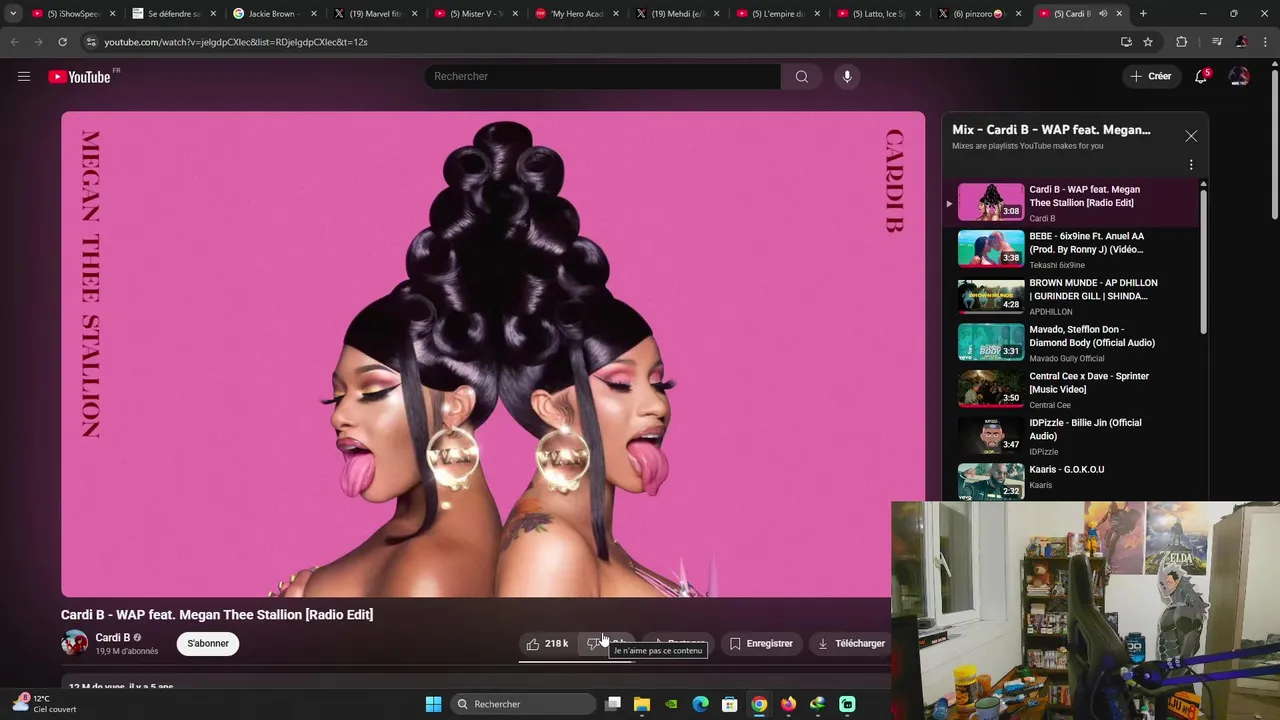Open Microsoft Store from the taskbar
This screenshot has width=1280, height=720.
pyautogui.click(x=730, y=704)
